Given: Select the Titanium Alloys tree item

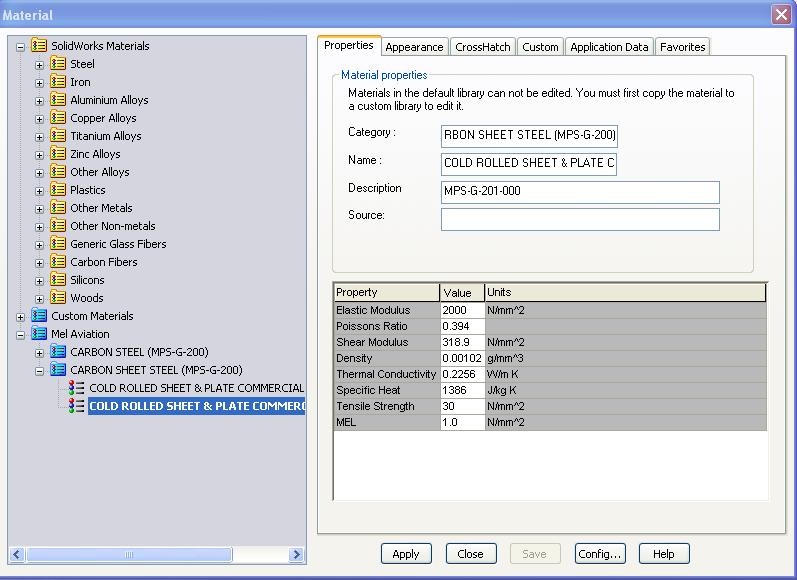Looking at the screenshot, I should (x=106, y=136).
